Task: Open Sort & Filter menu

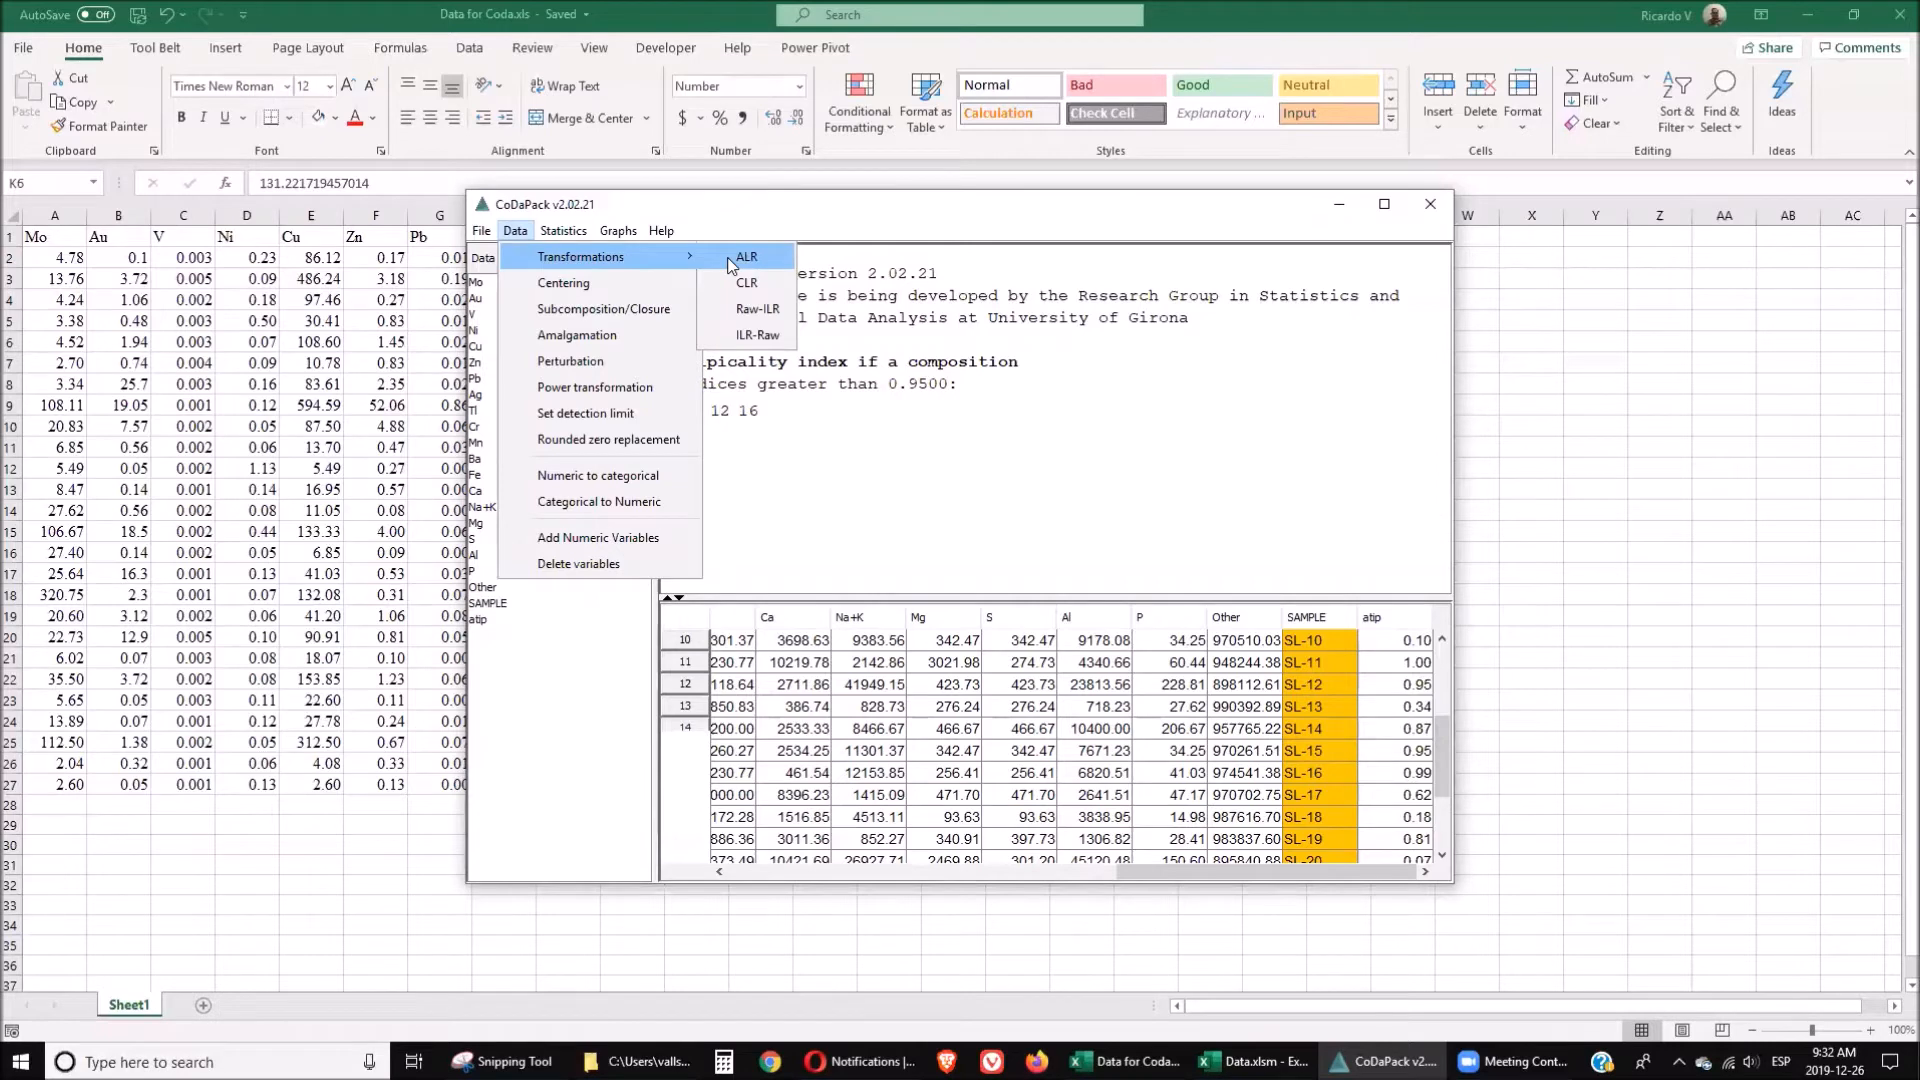Action: [x=1676, y=102]
